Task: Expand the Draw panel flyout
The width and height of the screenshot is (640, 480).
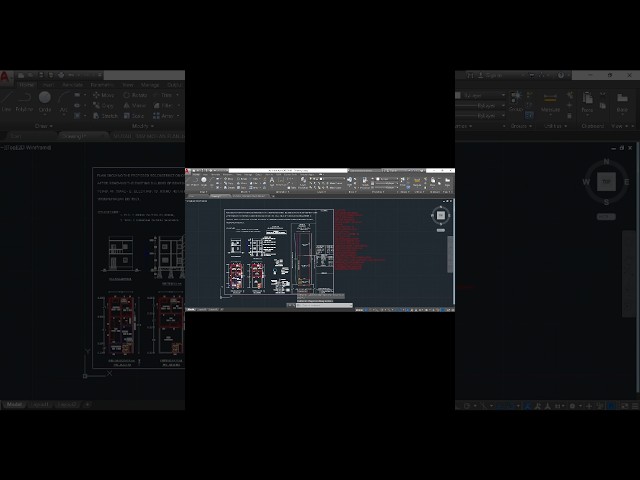Action: tap(44, 126)
